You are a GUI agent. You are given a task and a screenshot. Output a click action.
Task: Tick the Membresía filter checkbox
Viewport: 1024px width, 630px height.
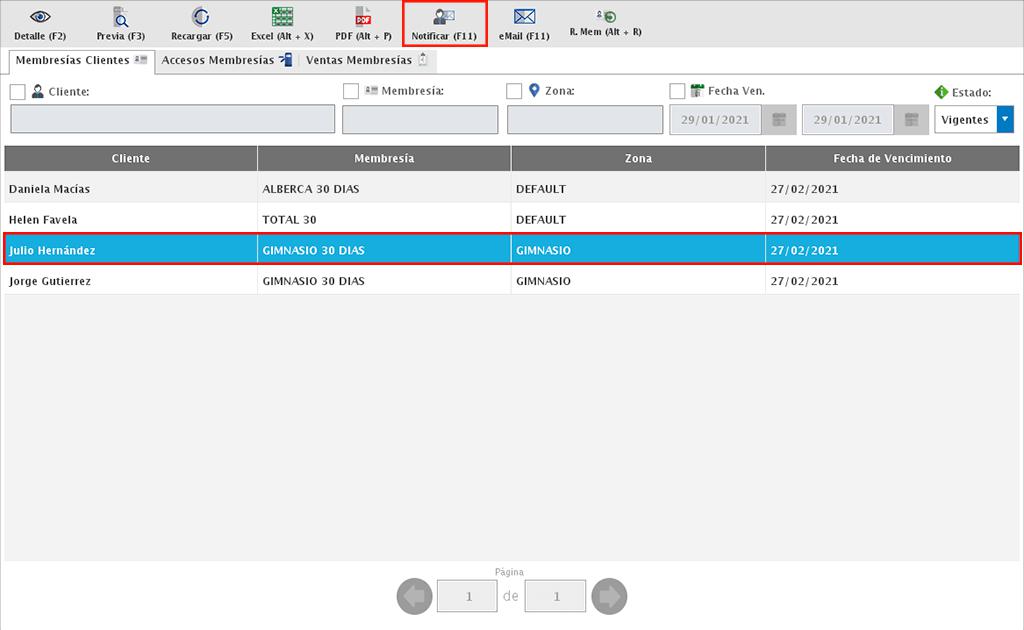(x=351, y=92)
